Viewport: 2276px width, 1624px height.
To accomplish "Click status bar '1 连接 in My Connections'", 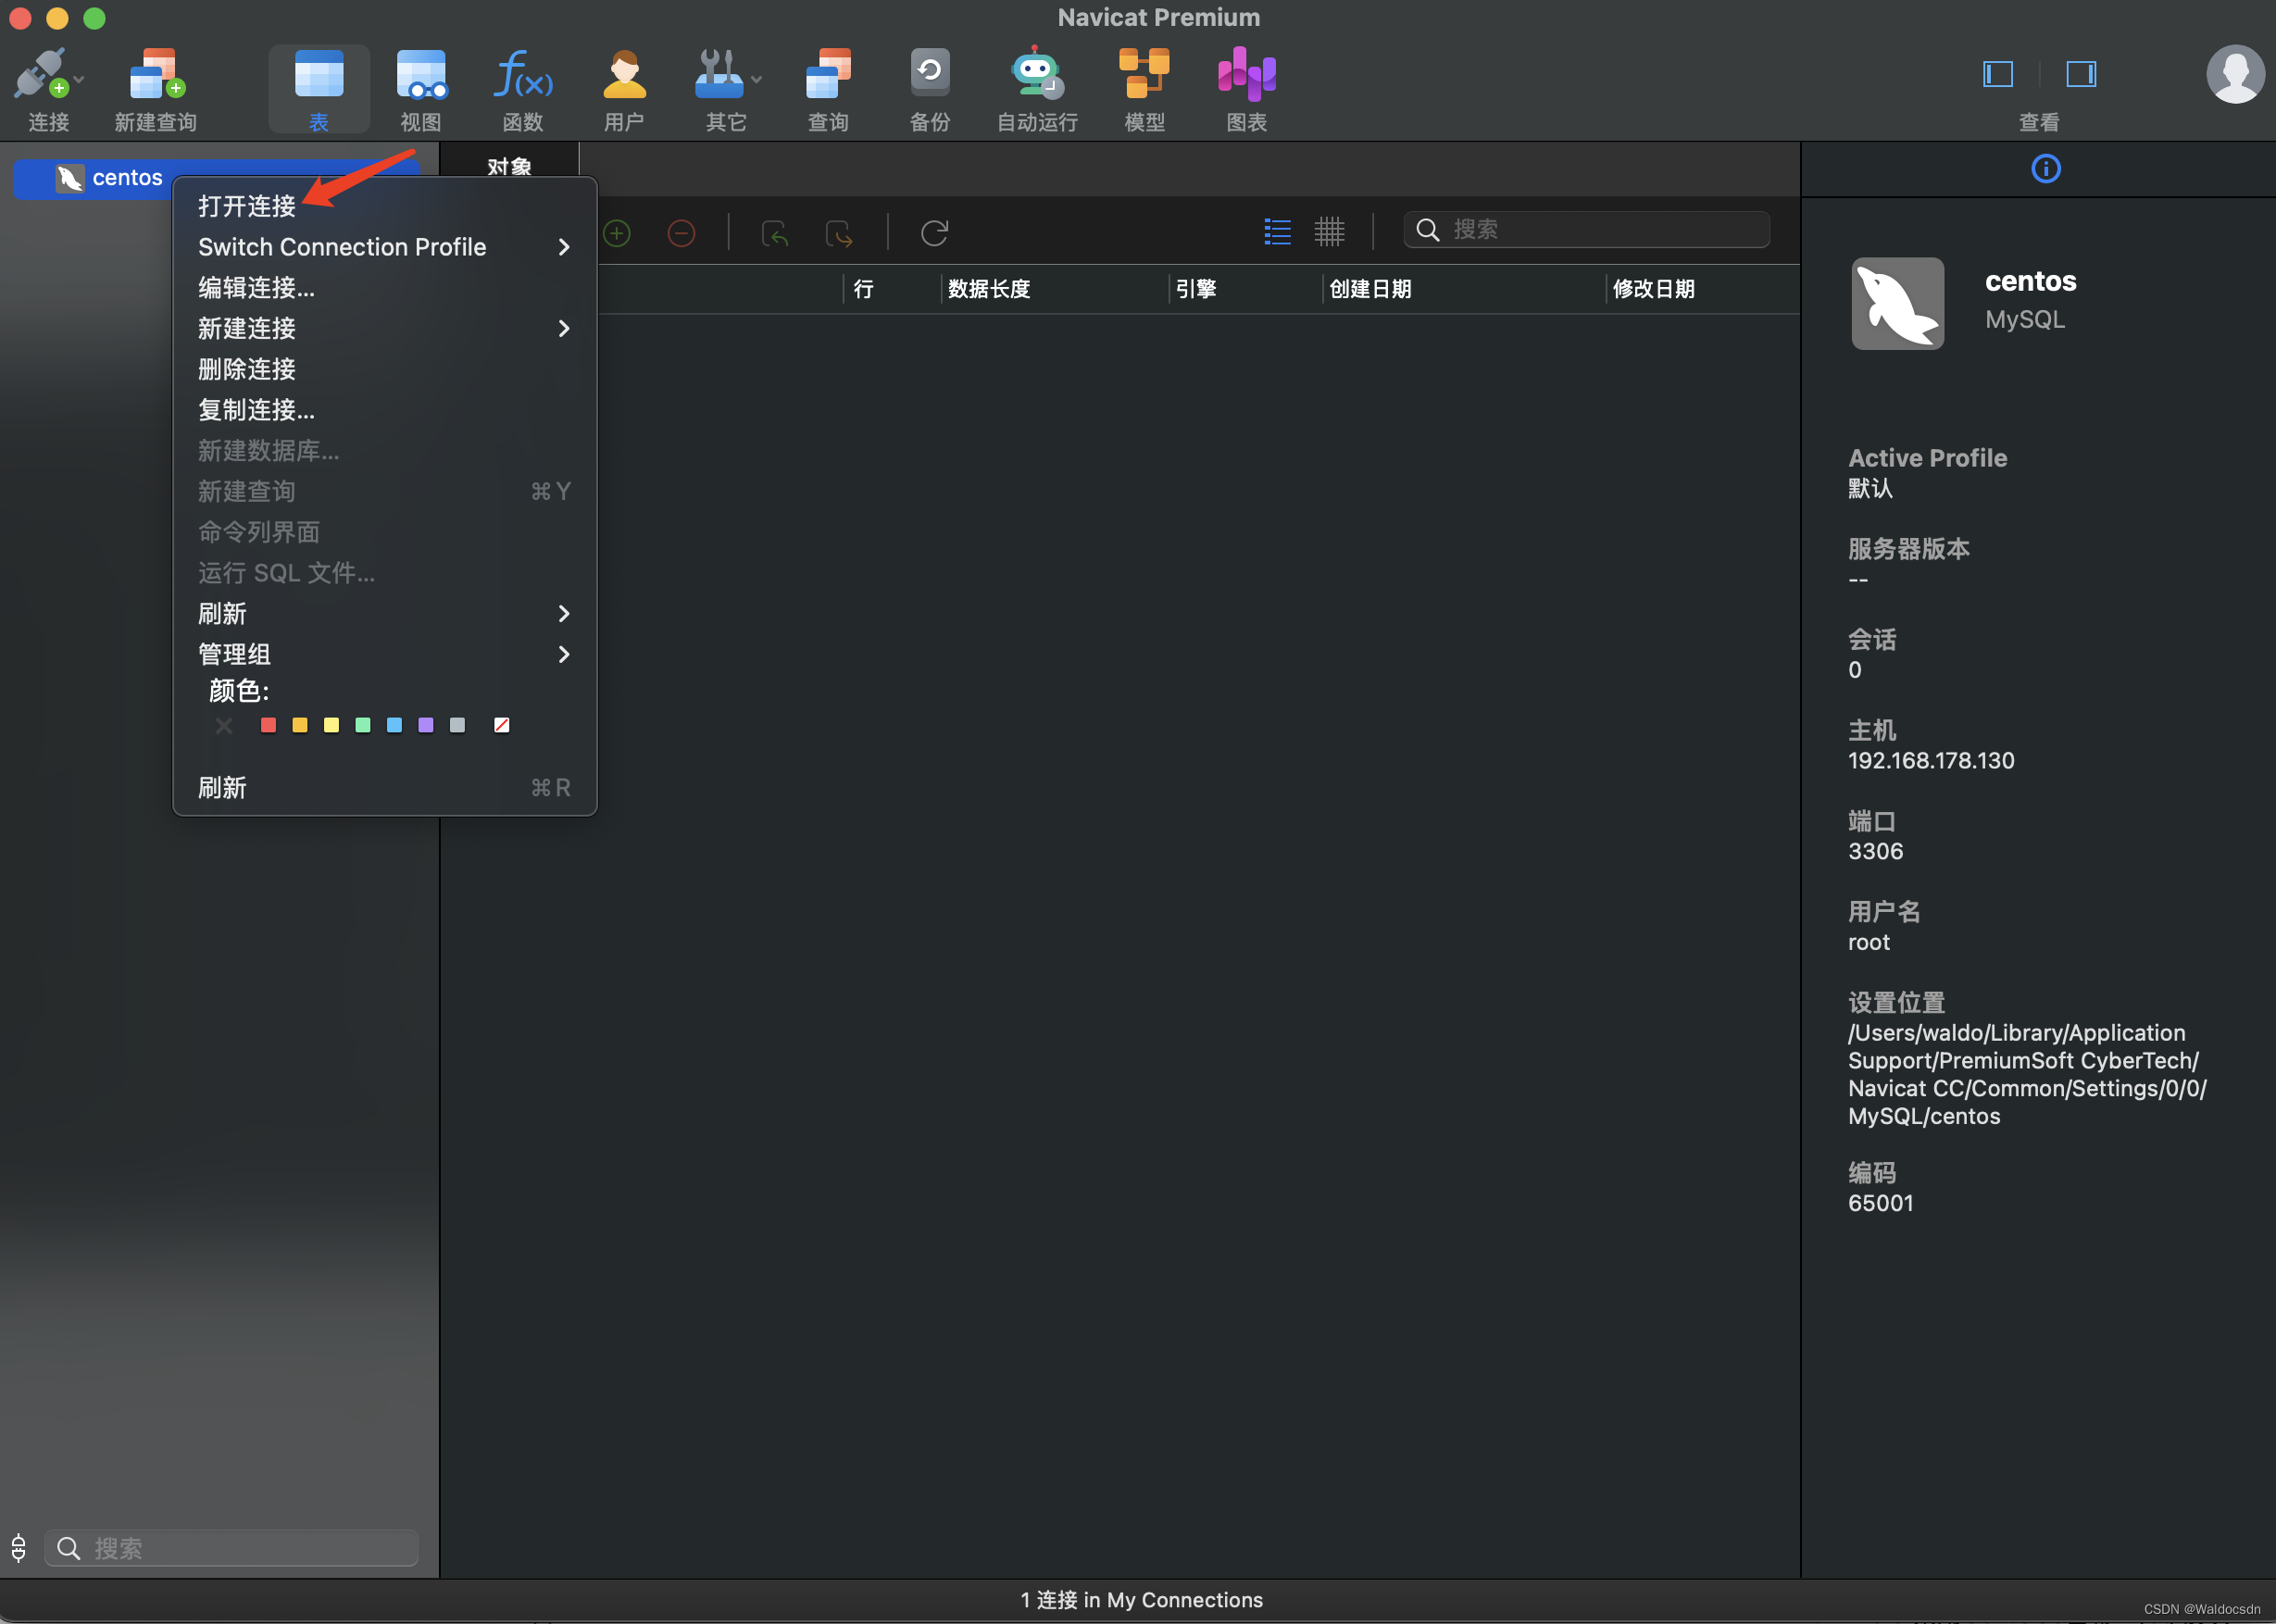I will pyautogui.click(x=1141, y=1600).
